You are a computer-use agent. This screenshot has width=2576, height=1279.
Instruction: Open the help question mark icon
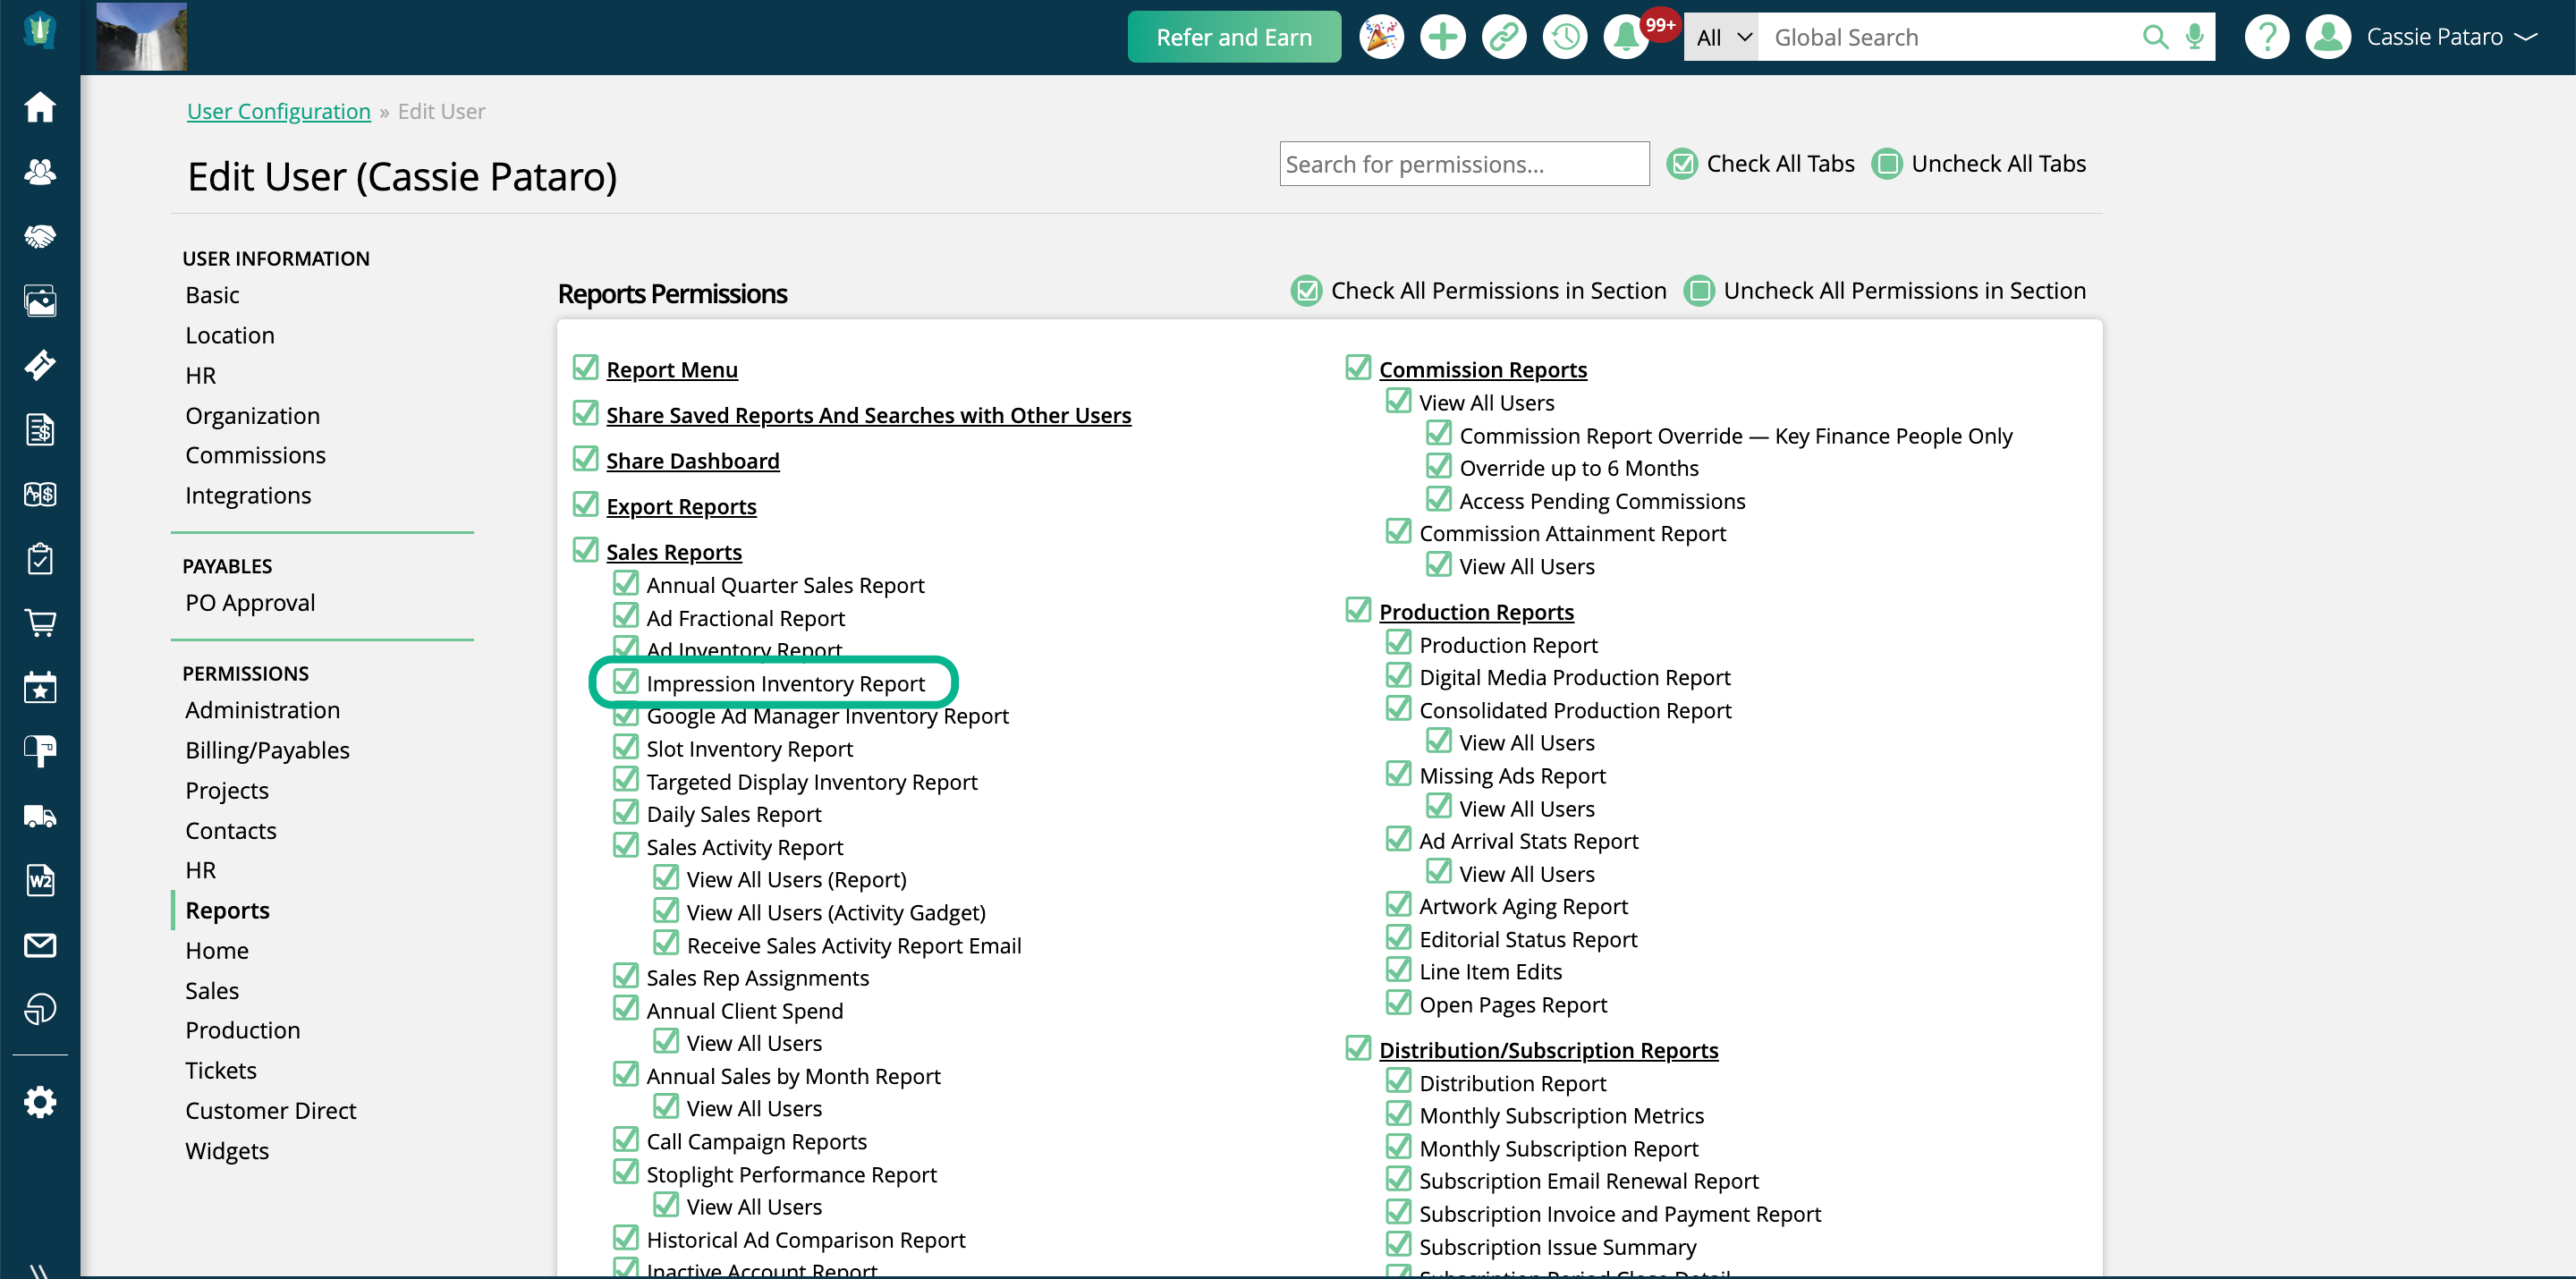[2266, 38]
